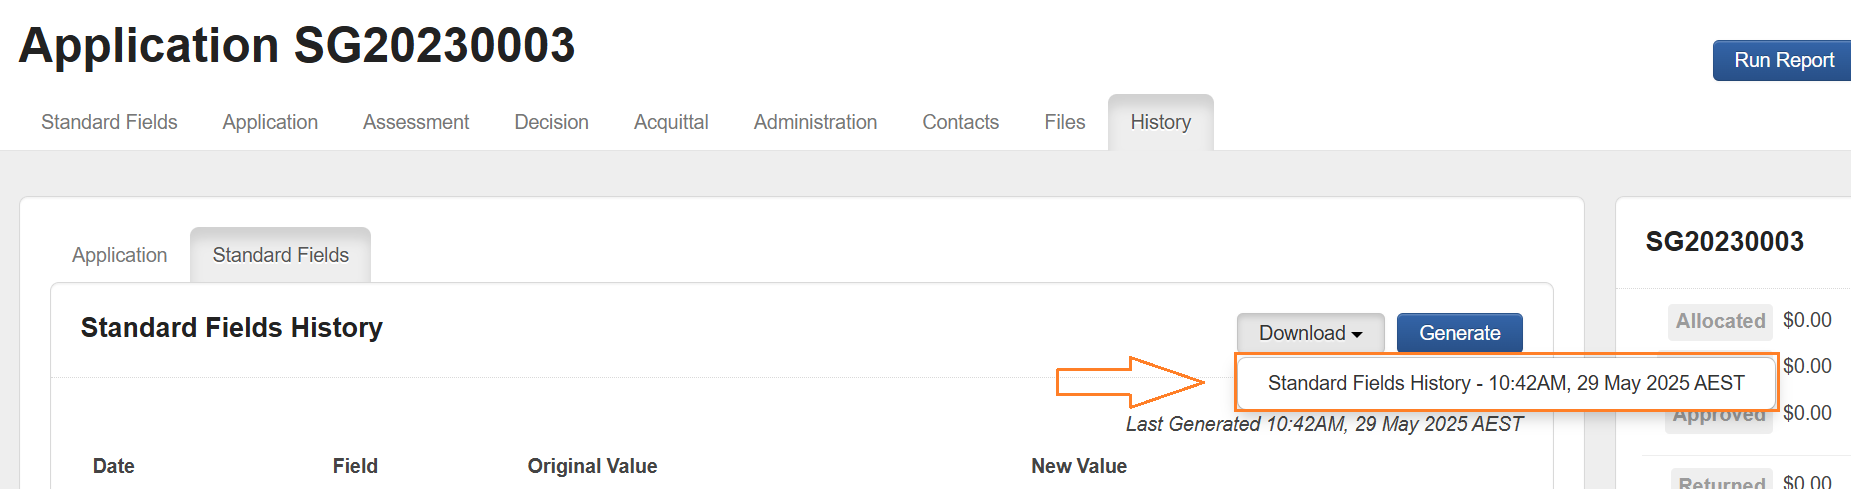Image resolution: width=1851 pixels, height=489 pixels.
Task: Switch to the Administration tab
Action: pos(815,122)
